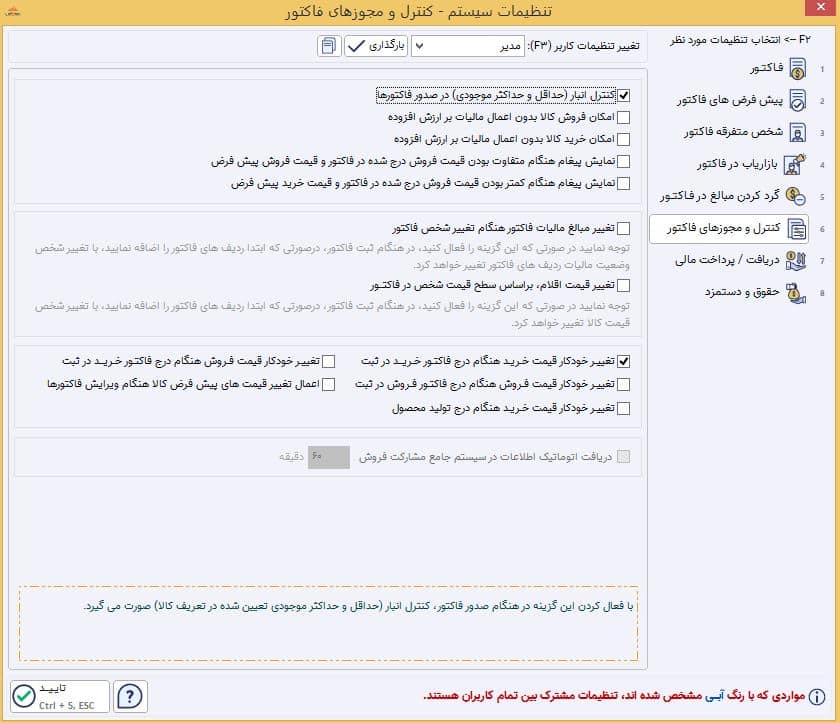Uncheck کنترل انبار در صدور فاکتورها
This screenshot has width=840, height=723.
pyautogui.click(x=624, y=95)
